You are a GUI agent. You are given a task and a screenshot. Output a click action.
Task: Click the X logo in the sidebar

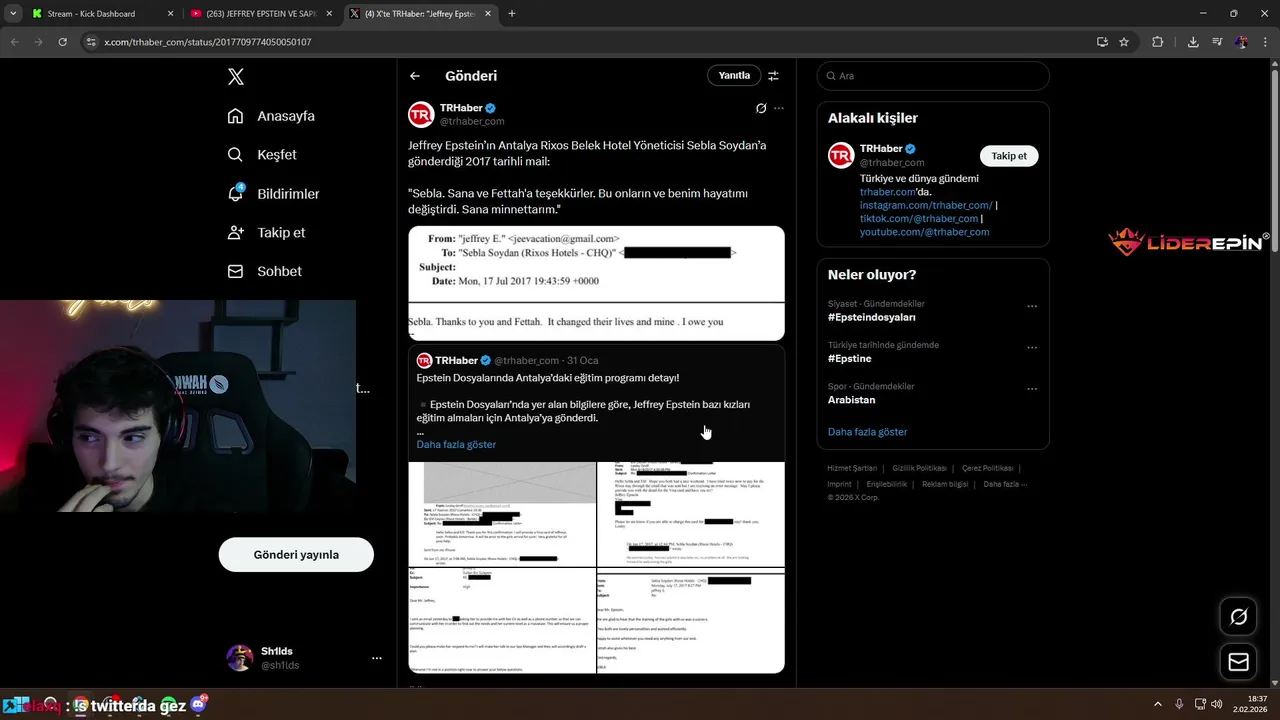(236, 77)
